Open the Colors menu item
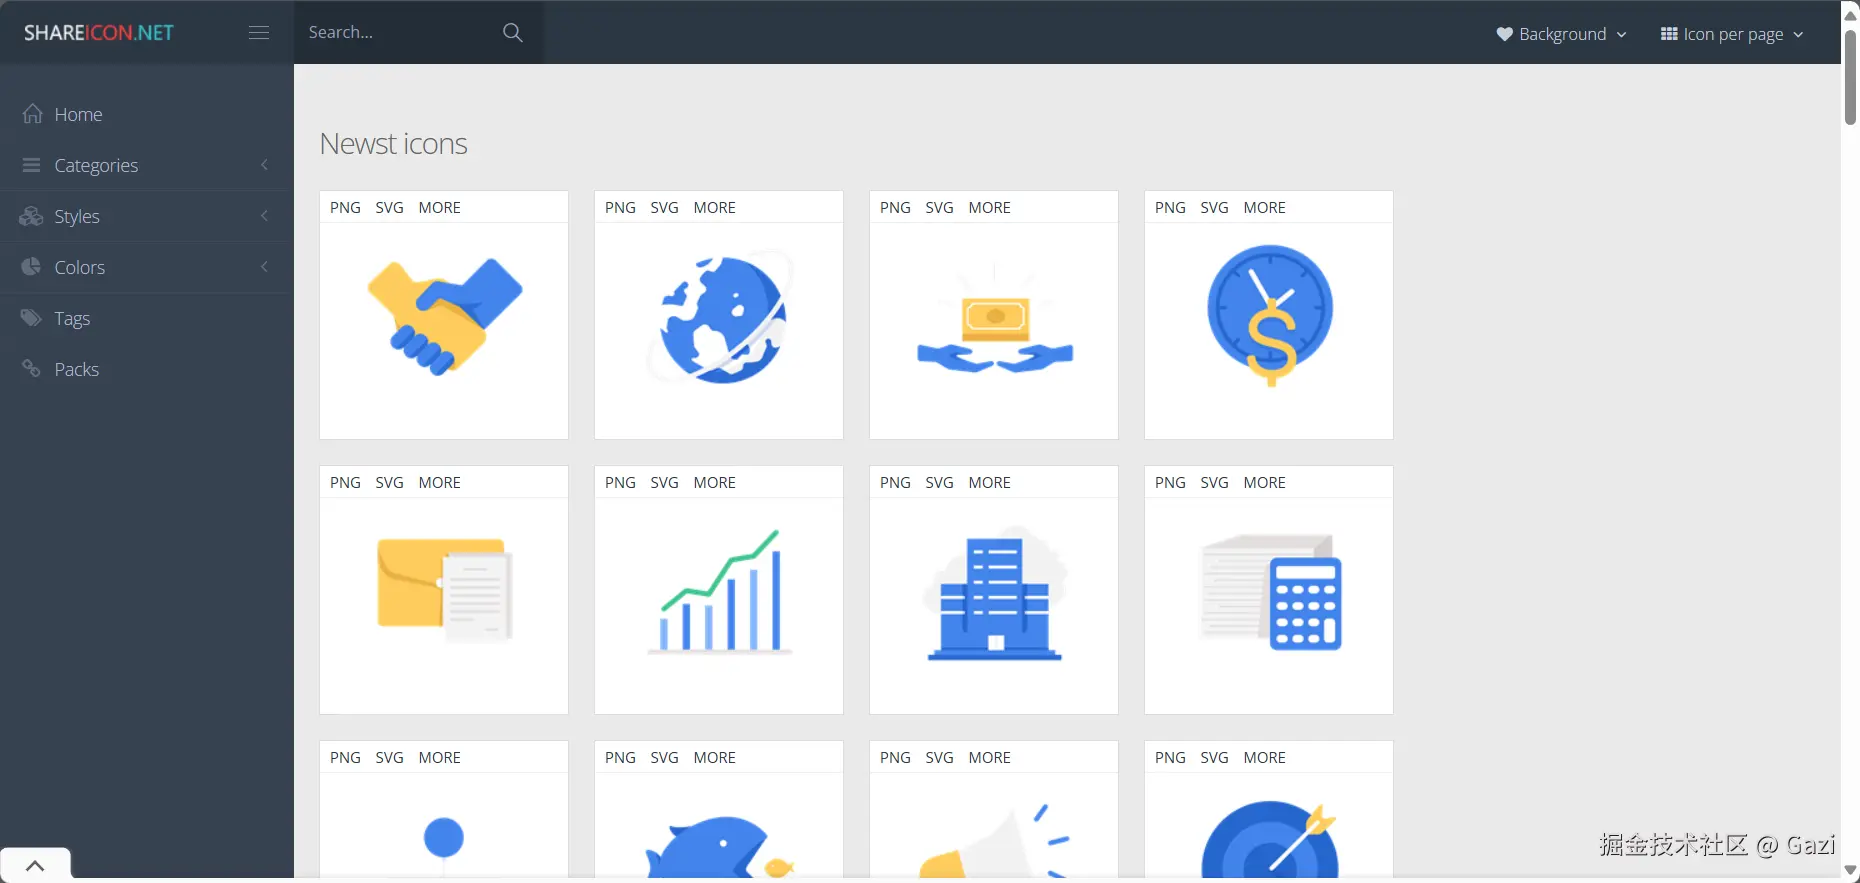This screenshot has height=883, width=1860. point(147,267)
